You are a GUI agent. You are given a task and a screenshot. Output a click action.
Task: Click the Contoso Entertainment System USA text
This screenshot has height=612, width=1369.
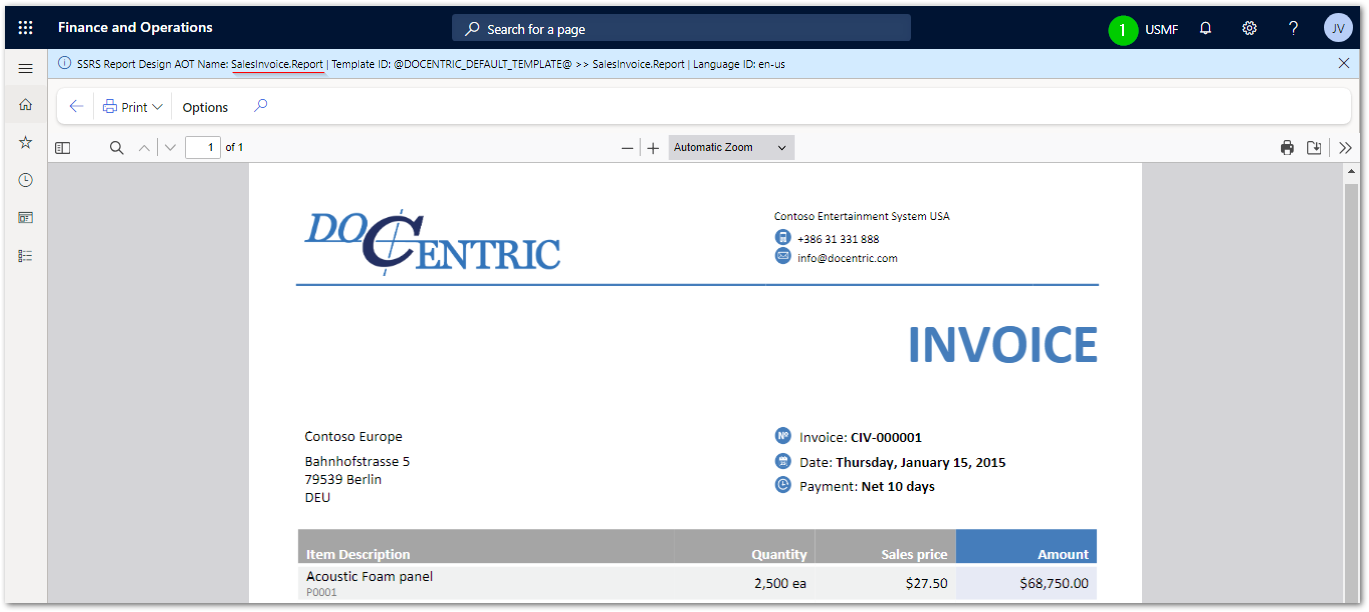[x=862, y=216]
